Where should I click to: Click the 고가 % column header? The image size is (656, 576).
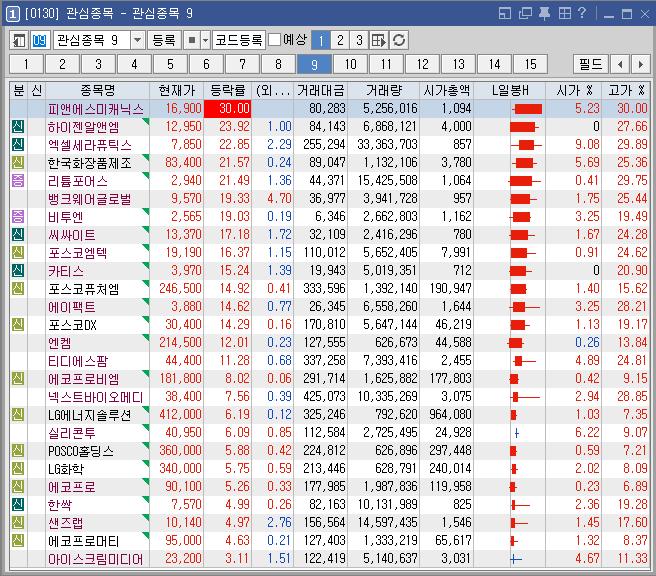pyautogui.click(x=626, y=90)
